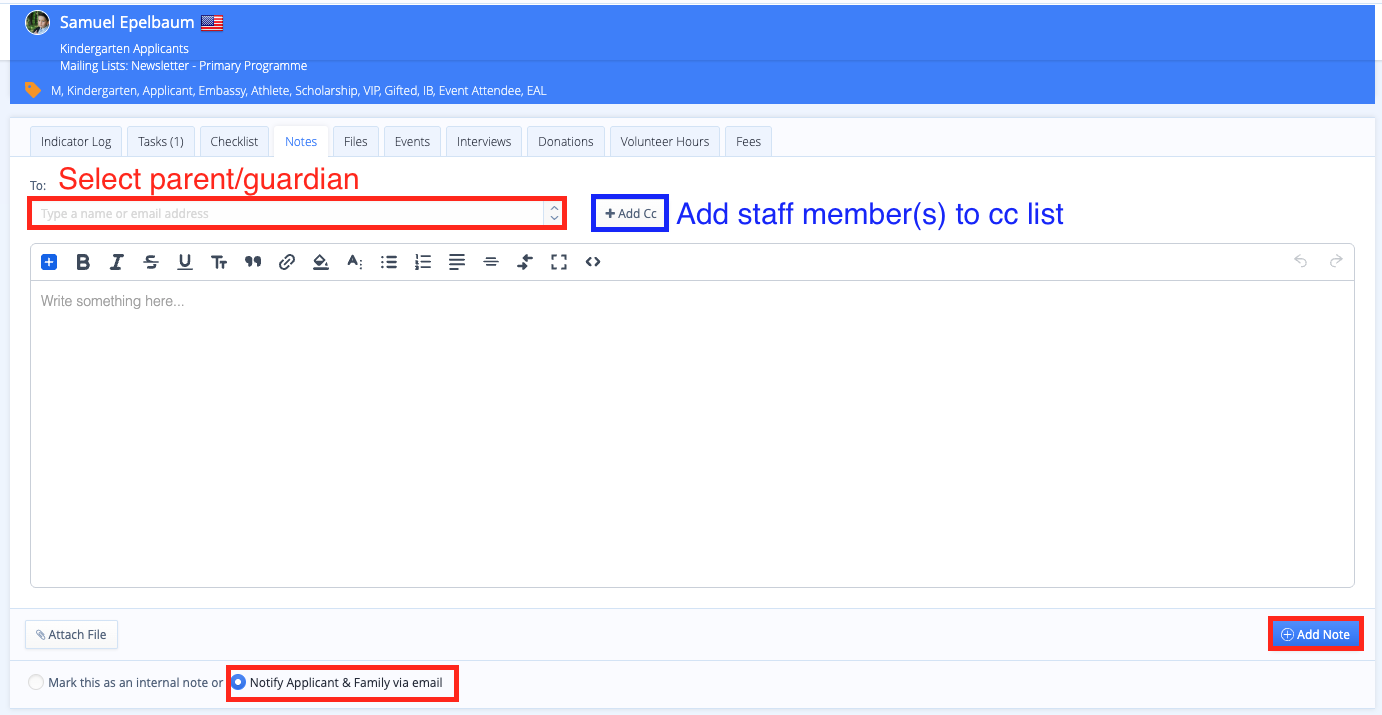
Task: Select 'Mark this as an internal note'
Action: pyautogui.click(x=37, y=683)
